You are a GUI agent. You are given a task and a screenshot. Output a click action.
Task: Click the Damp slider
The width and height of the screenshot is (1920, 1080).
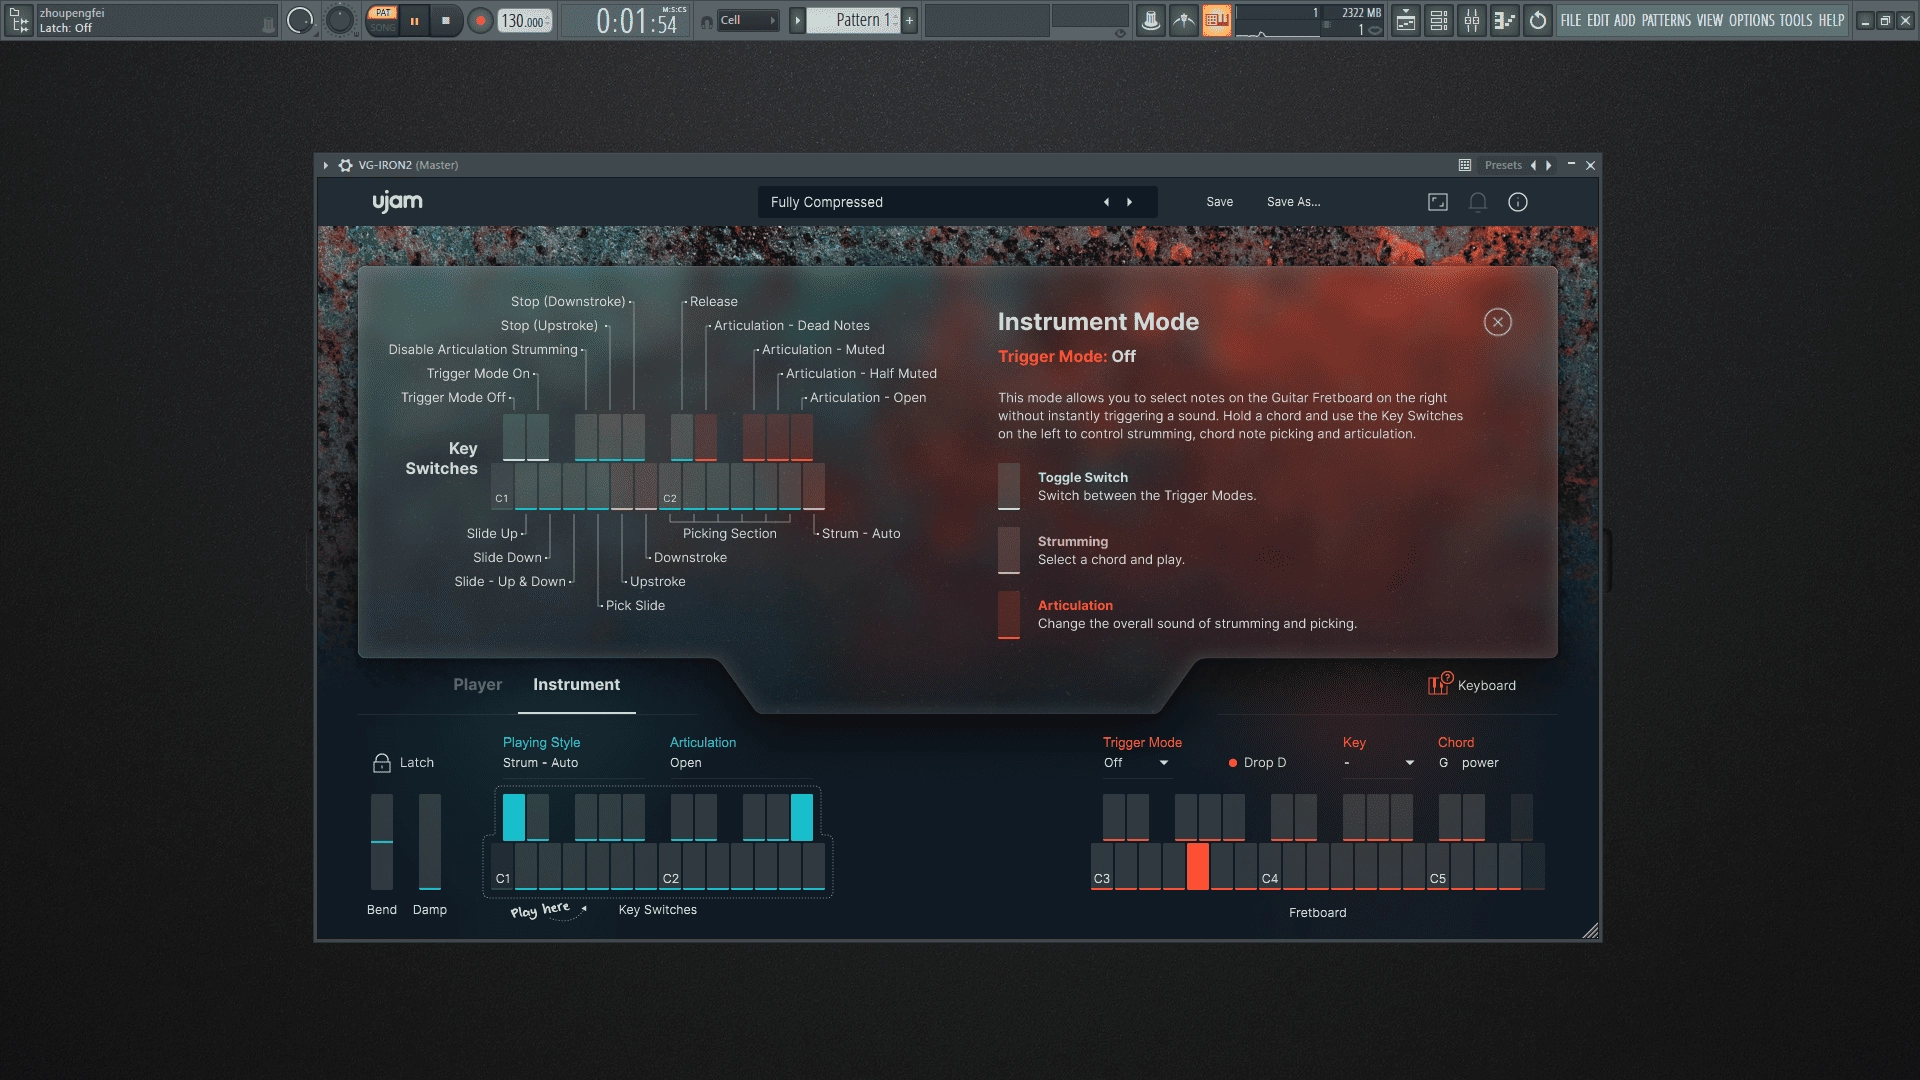click(x=430, y=842)
